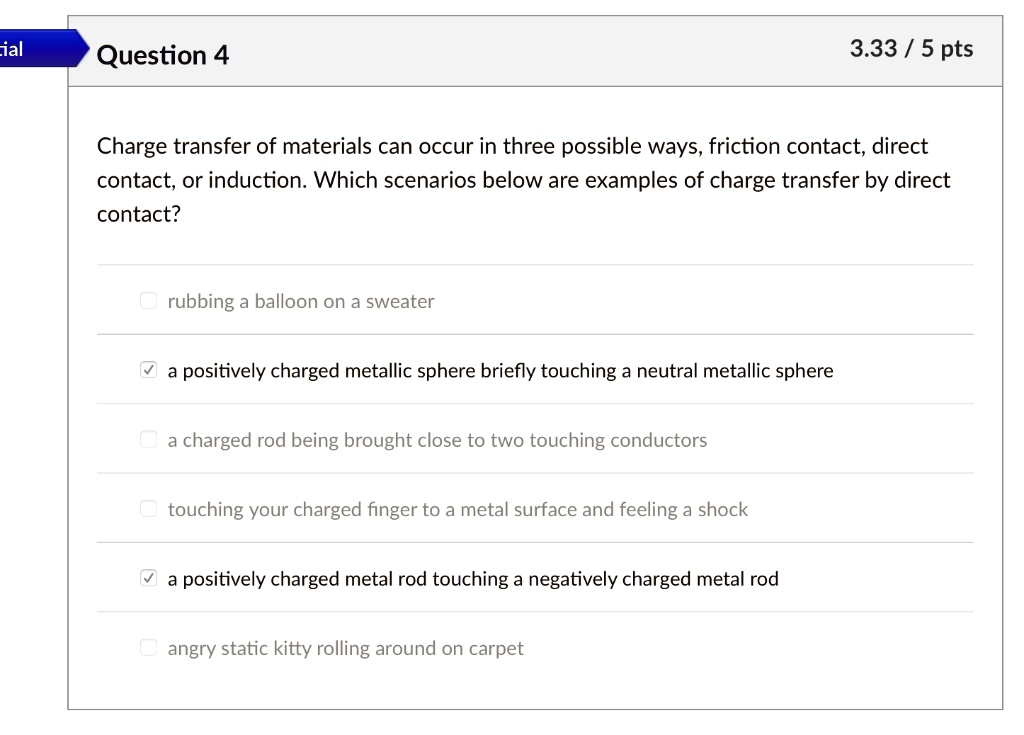Select the metallic sphere answer text
The height and width of the screenshot is (735, 1024).
pos(500,370)
